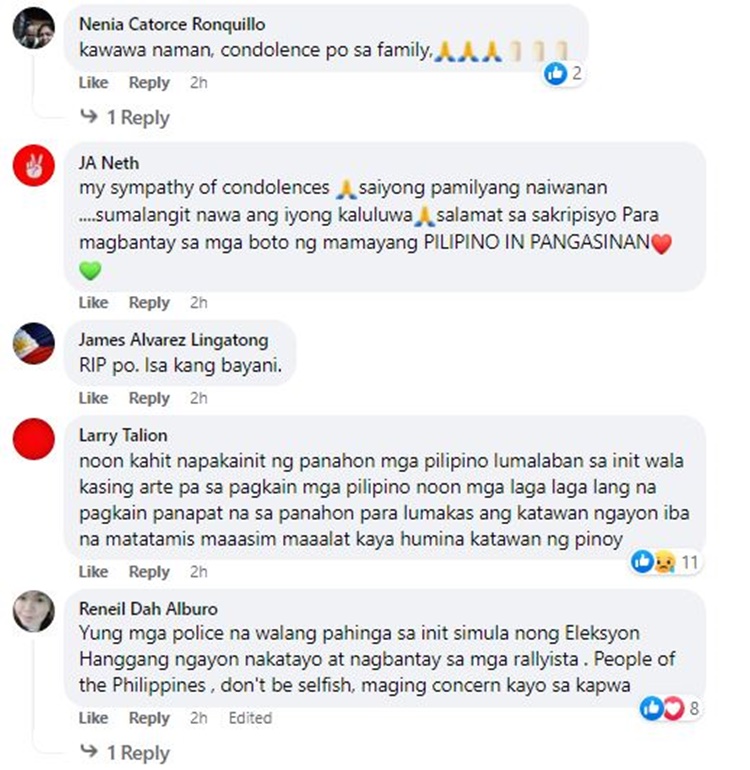This screenshot has height=770, width=750.
Task: Open Nenia Catorce Ronquillo's profile picture
Action: pos(33,28)
